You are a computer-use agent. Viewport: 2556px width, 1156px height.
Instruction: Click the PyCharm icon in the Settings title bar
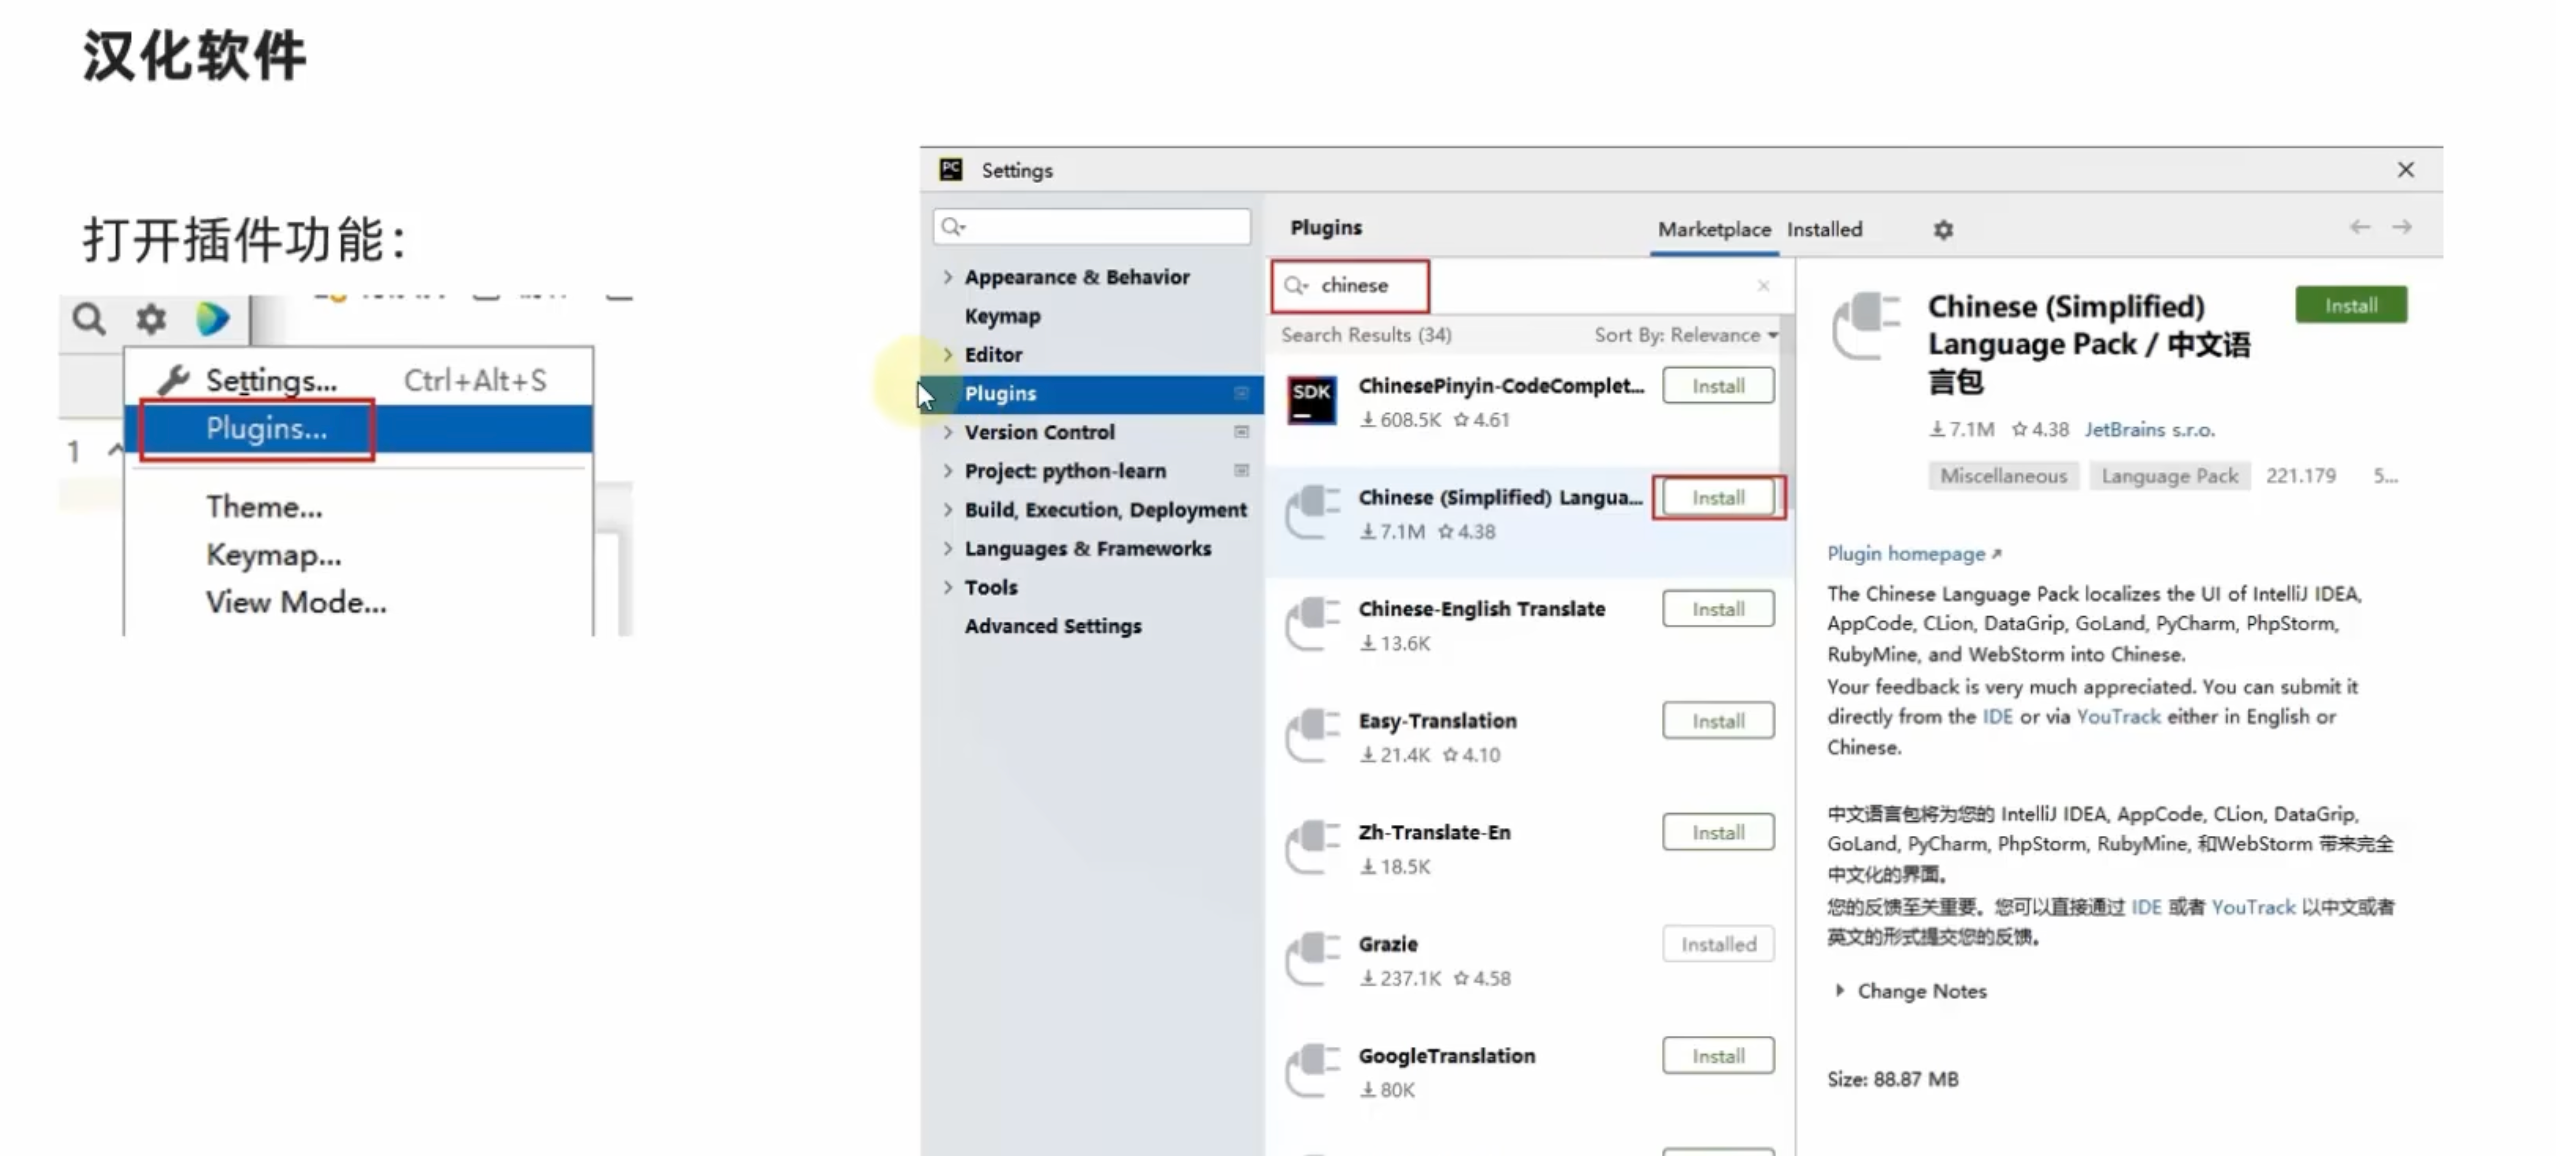coord(951,170)
